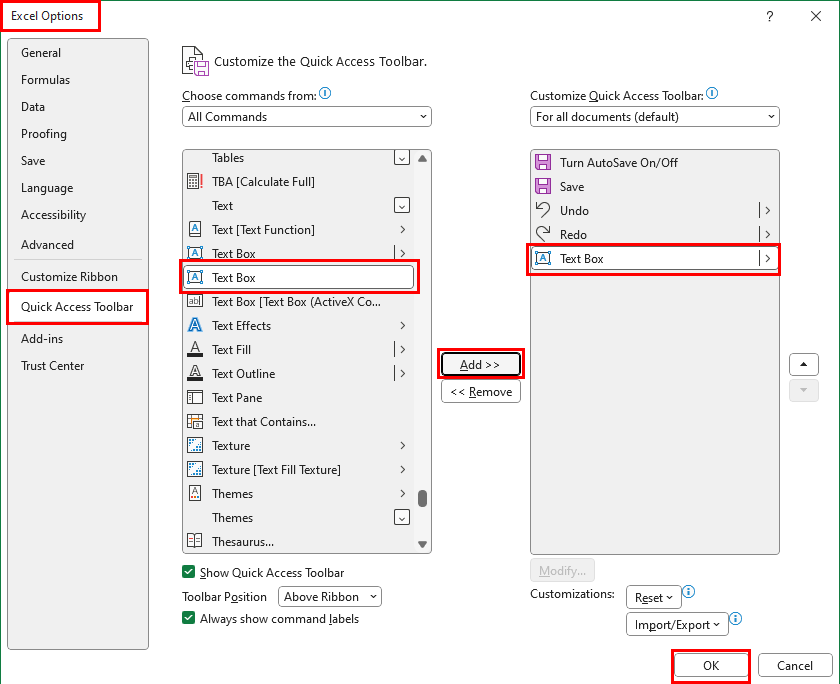Image resolution: width=840 pixels, height=684 pixels.
Task: Click the Add >> button
Action: tap(481, 364)
